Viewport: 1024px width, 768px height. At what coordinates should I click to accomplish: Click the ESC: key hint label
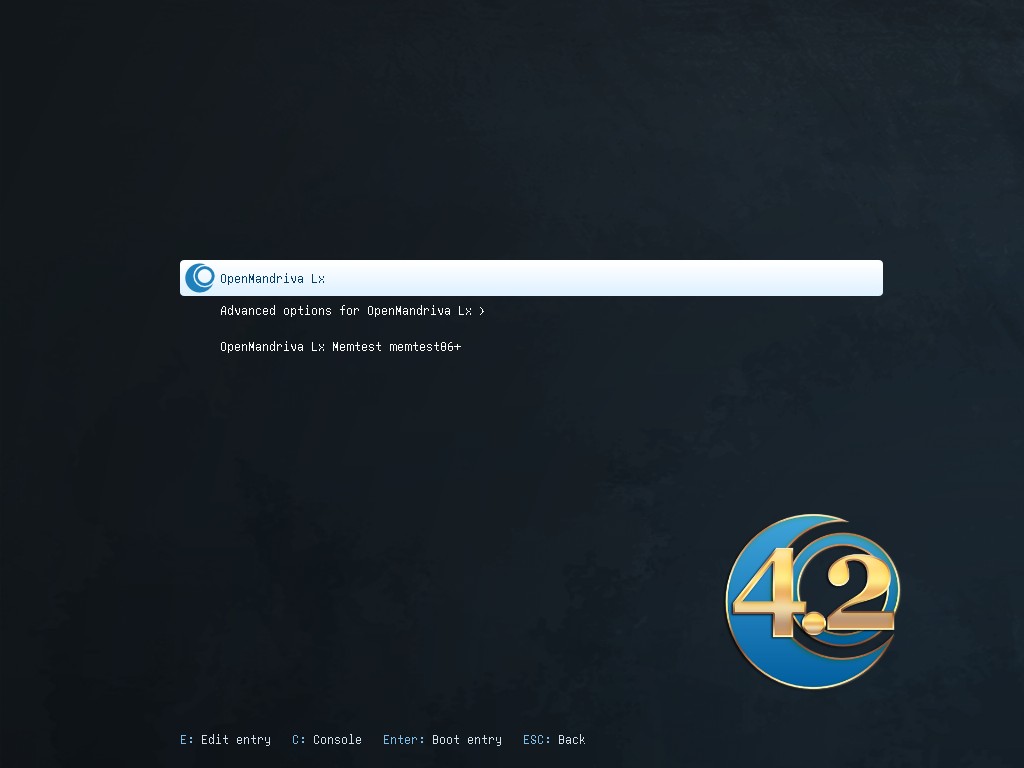click(x=536, y=740)
